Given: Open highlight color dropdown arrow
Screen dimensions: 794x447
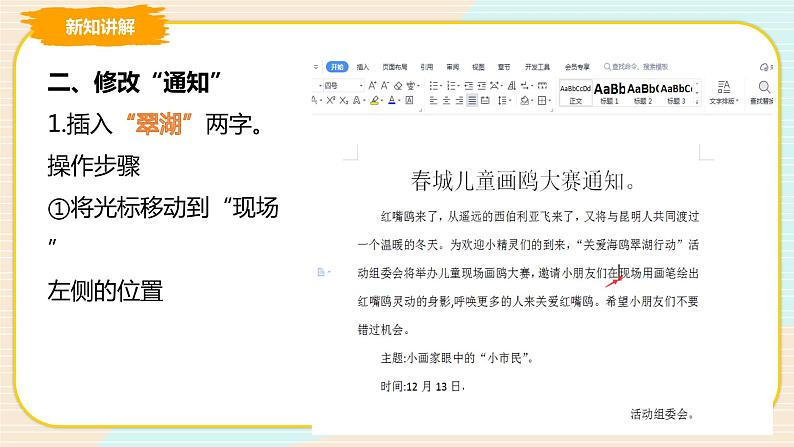Looking at the screenshot, I should tap(382, 100).
